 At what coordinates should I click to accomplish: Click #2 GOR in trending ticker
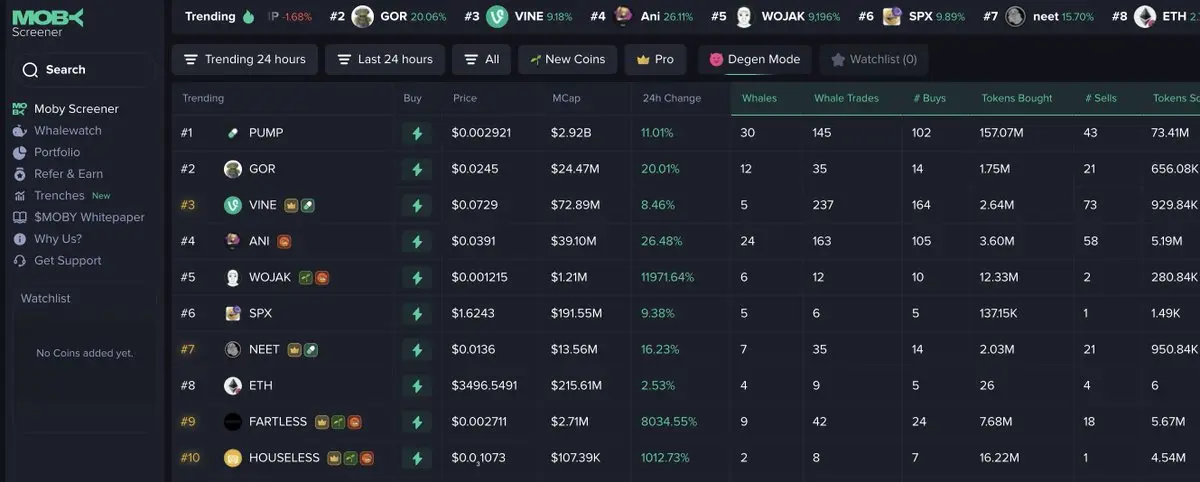click(x=388, y=17)
